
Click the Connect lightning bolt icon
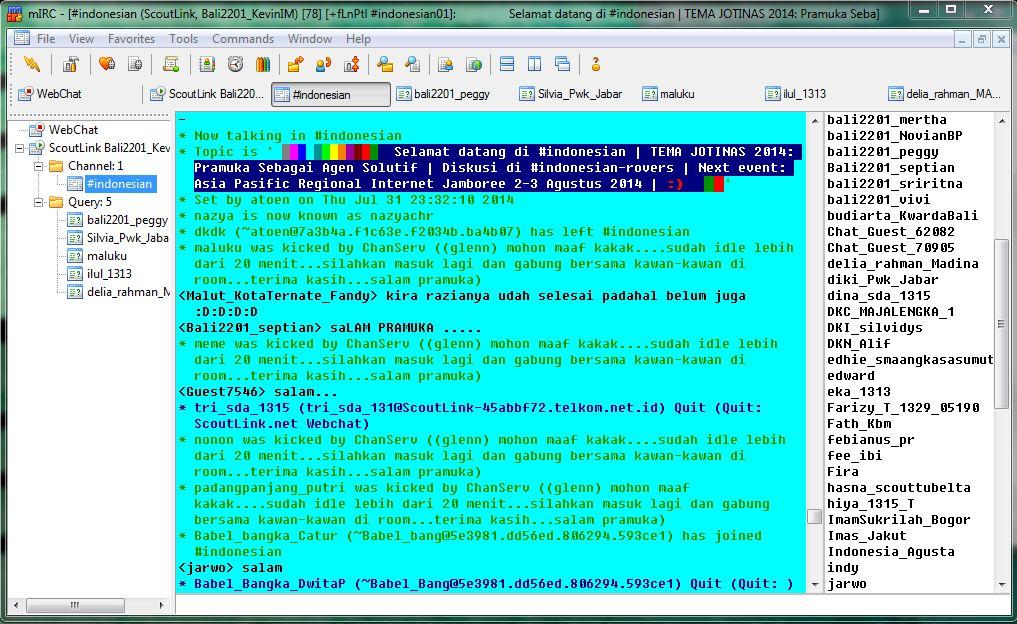[x=33, y=64]
